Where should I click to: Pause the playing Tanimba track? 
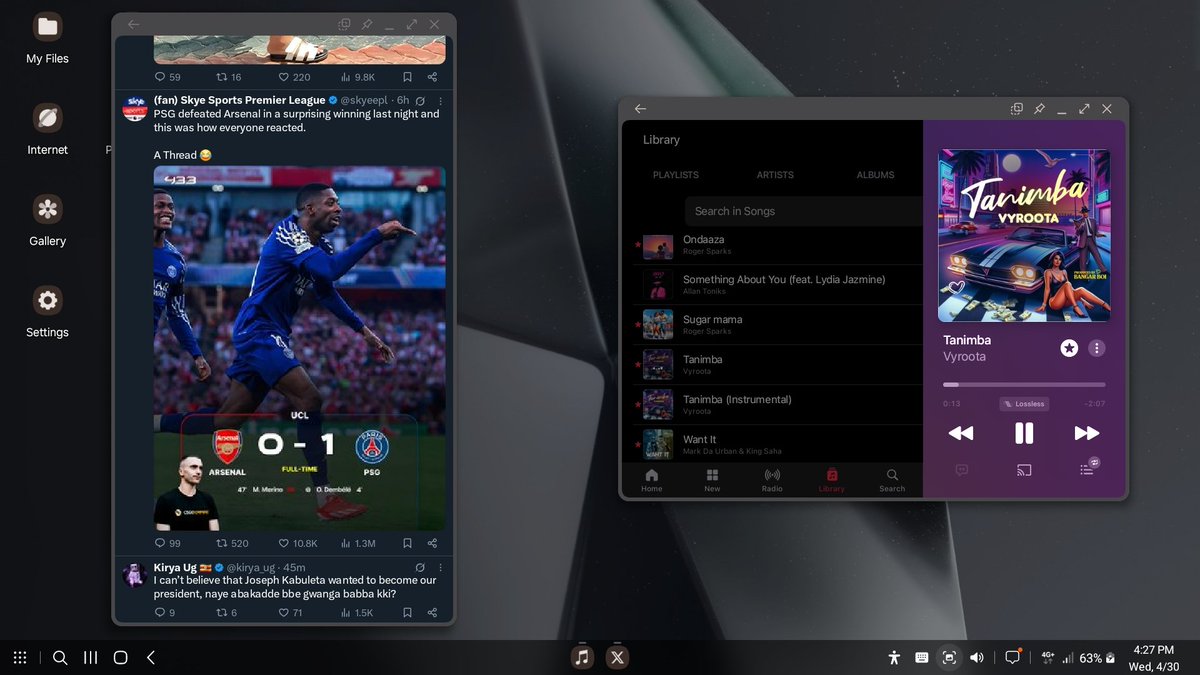[1024, 433]
